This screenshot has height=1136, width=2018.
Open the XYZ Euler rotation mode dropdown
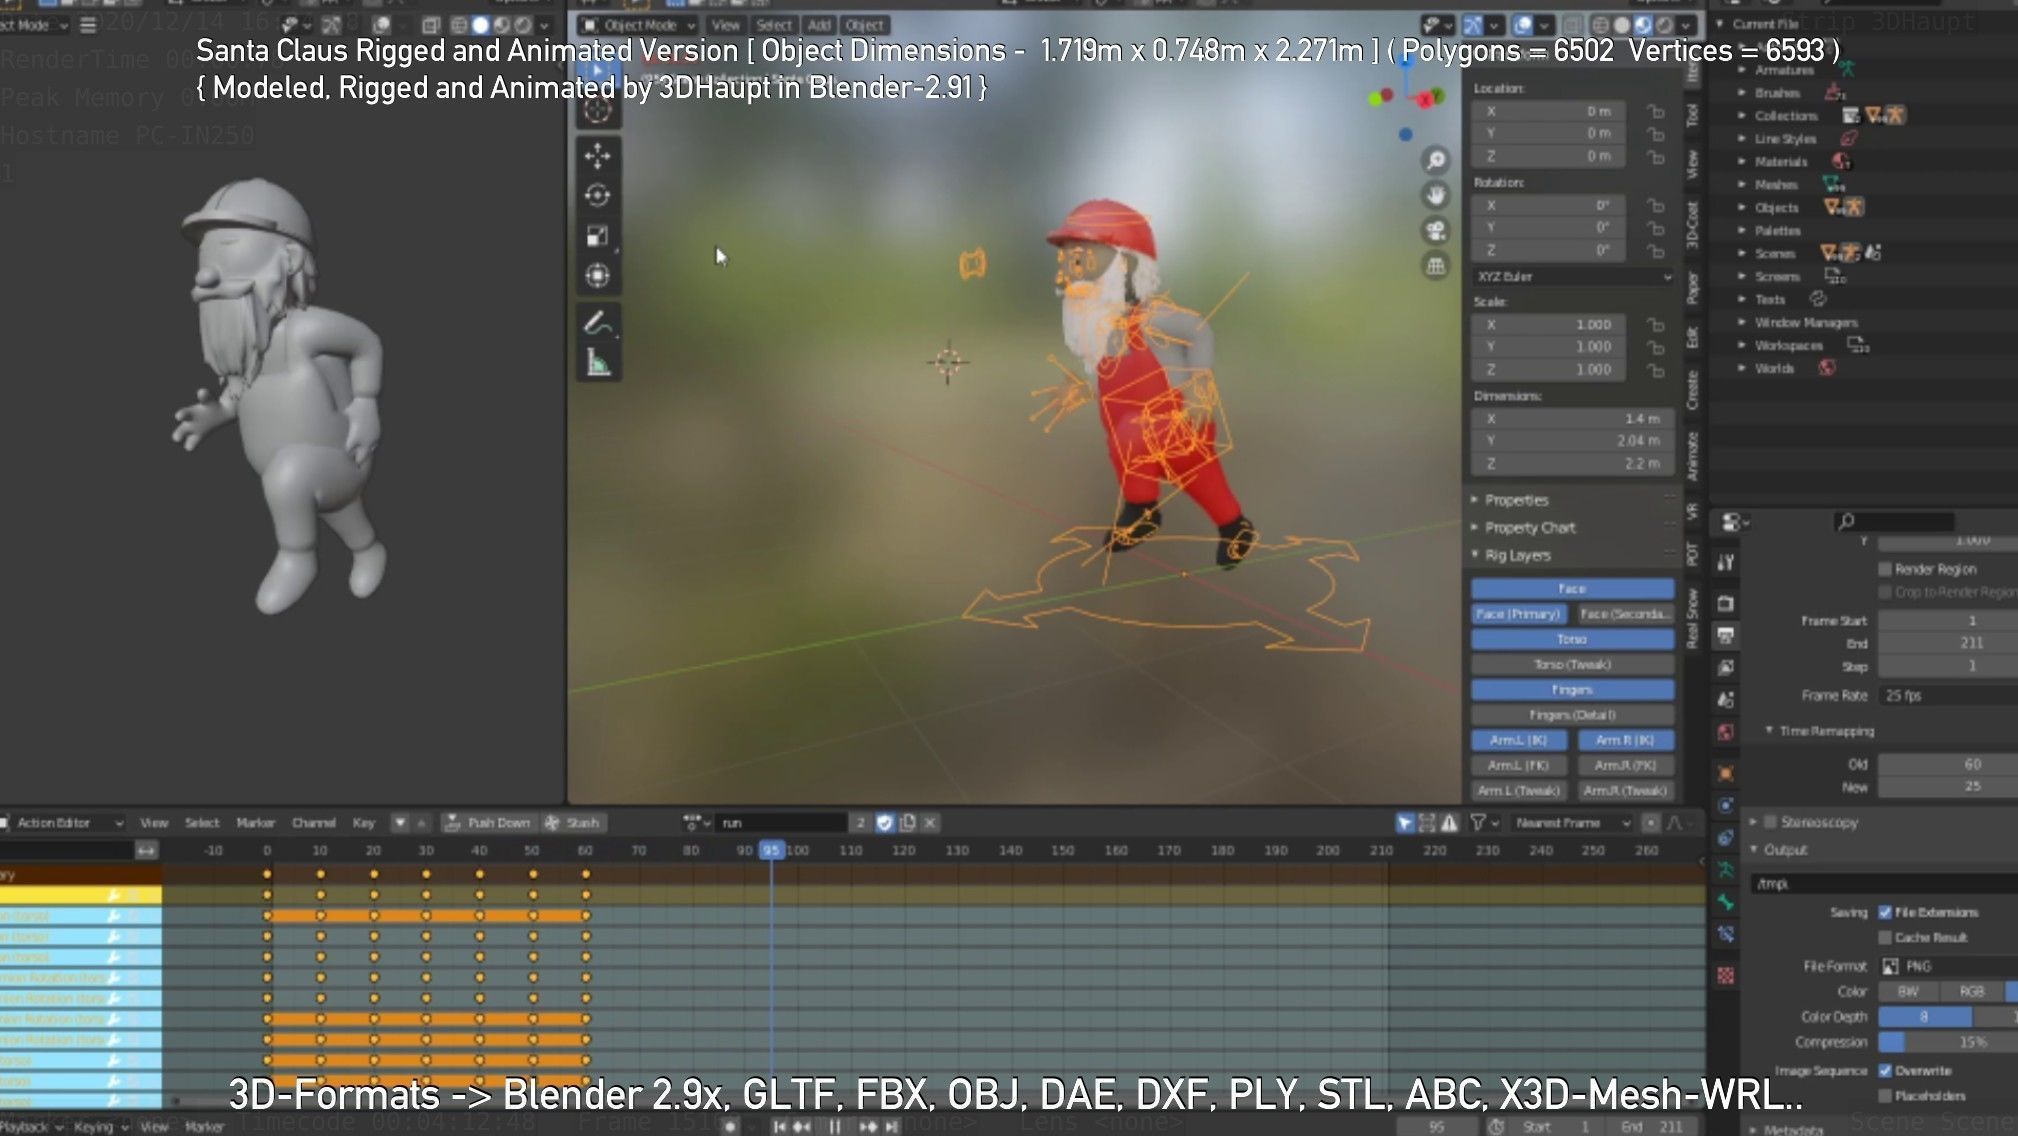click(x=1573, y=277)
